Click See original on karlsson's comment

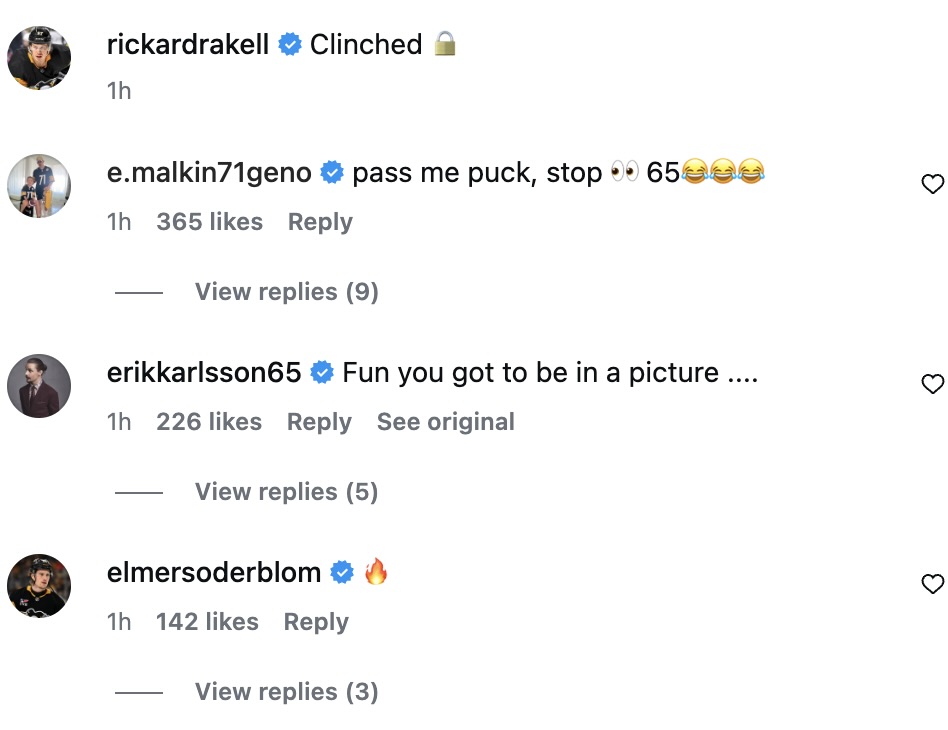click(x=445, y=422)
